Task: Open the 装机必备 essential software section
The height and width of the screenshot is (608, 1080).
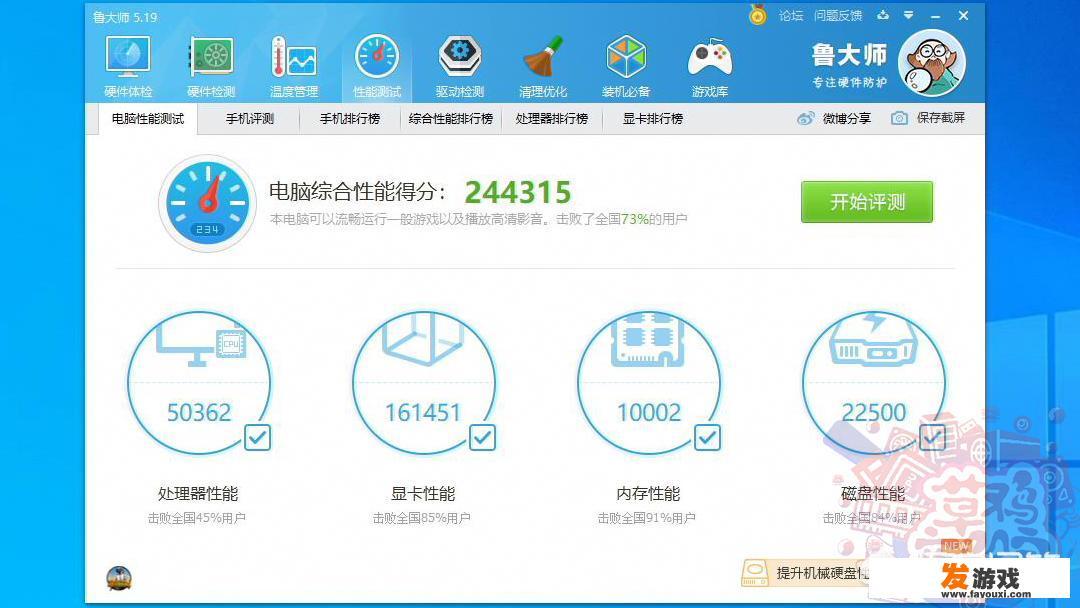Action: (626, 67)
